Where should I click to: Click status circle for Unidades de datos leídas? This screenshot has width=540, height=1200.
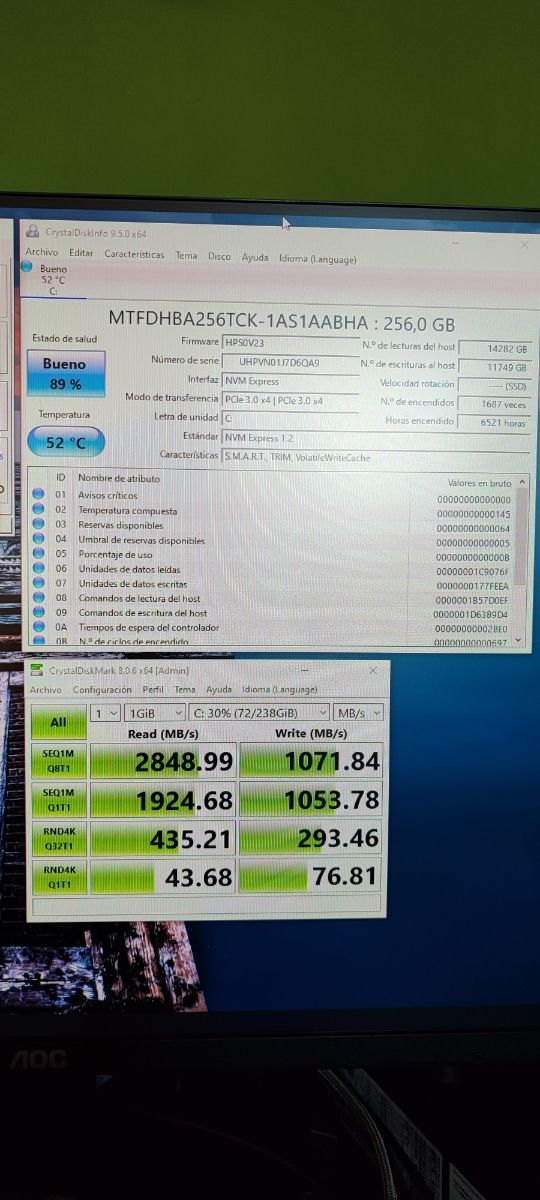coord(38,567)
